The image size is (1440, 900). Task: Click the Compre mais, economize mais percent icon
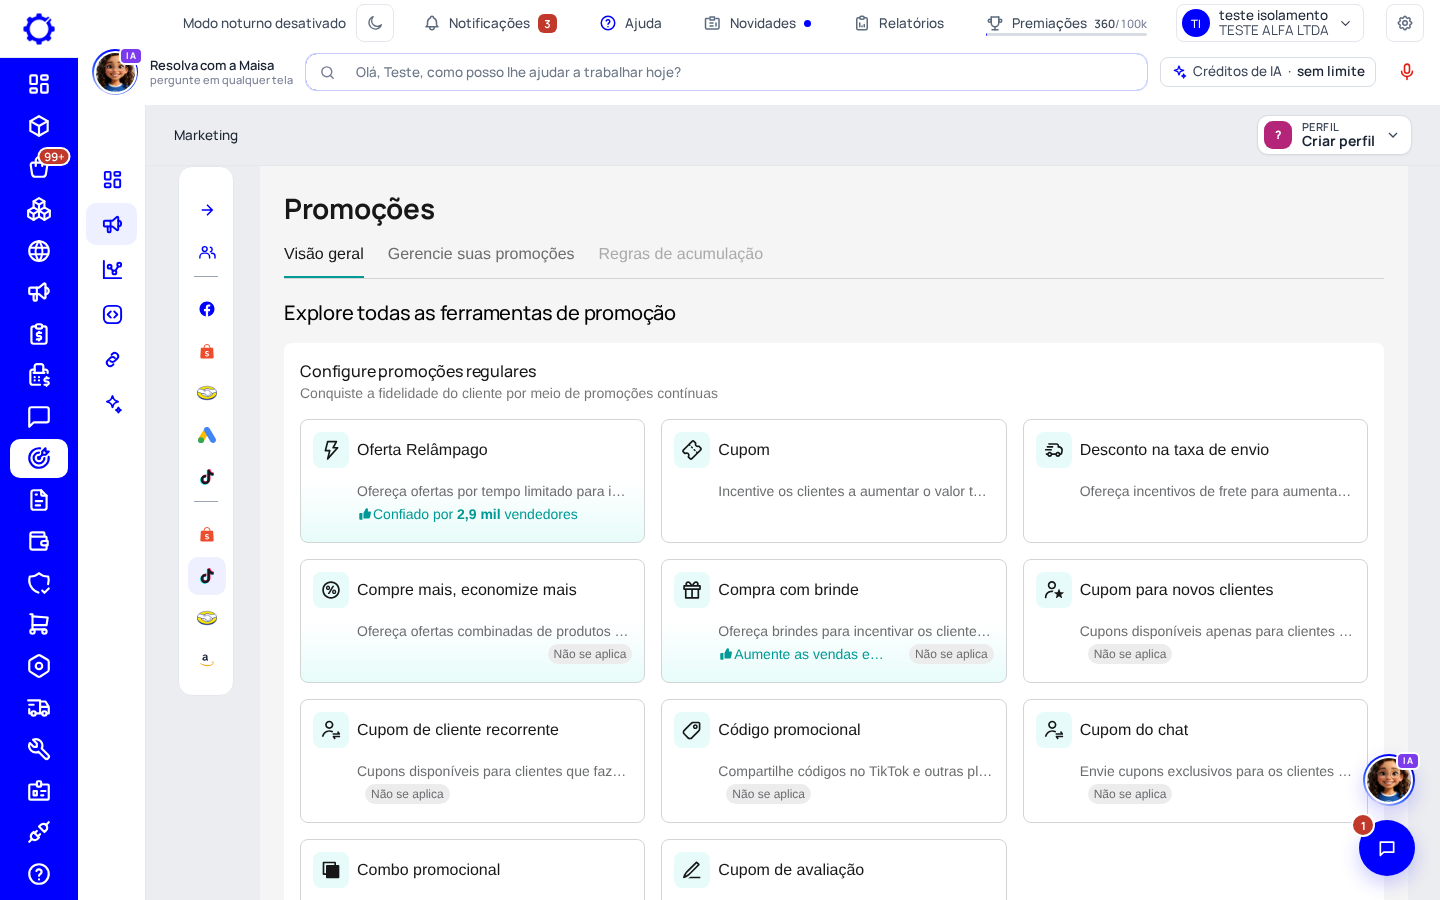coord(331,590)
